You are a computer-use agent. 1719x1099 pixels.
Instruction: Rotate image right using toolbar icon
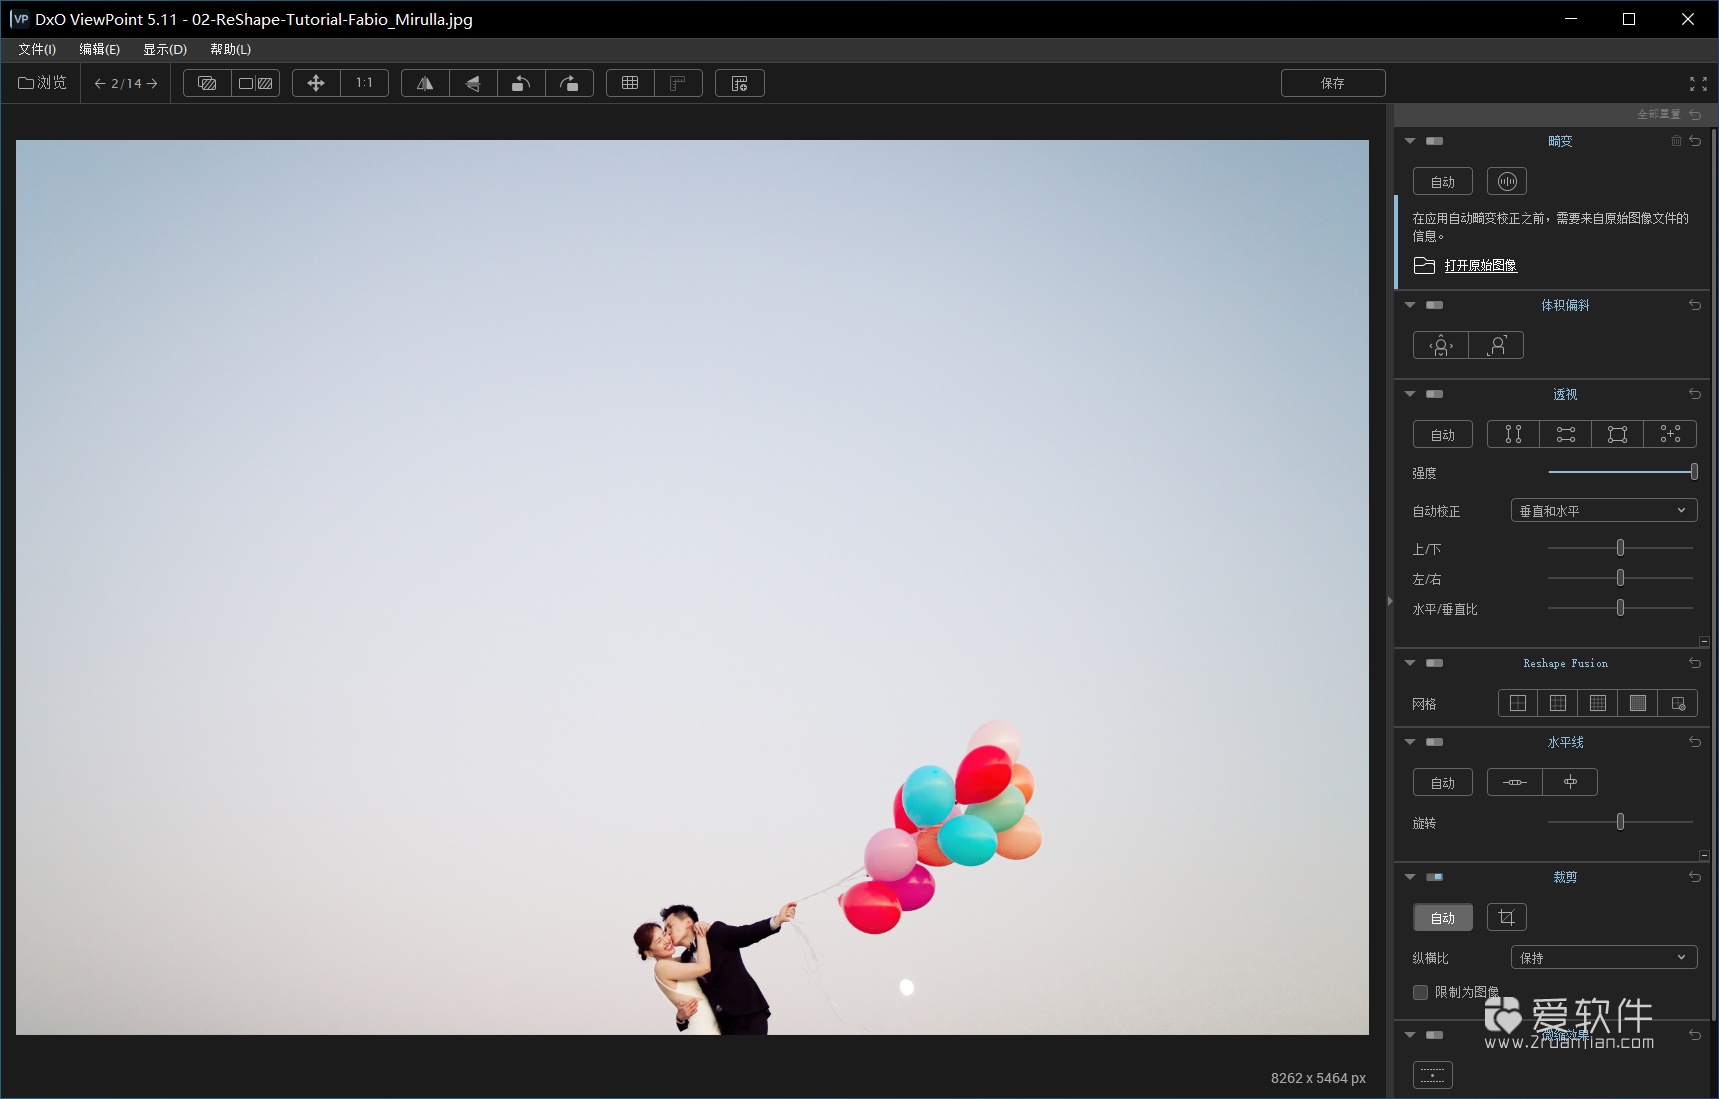coord(569,84)
